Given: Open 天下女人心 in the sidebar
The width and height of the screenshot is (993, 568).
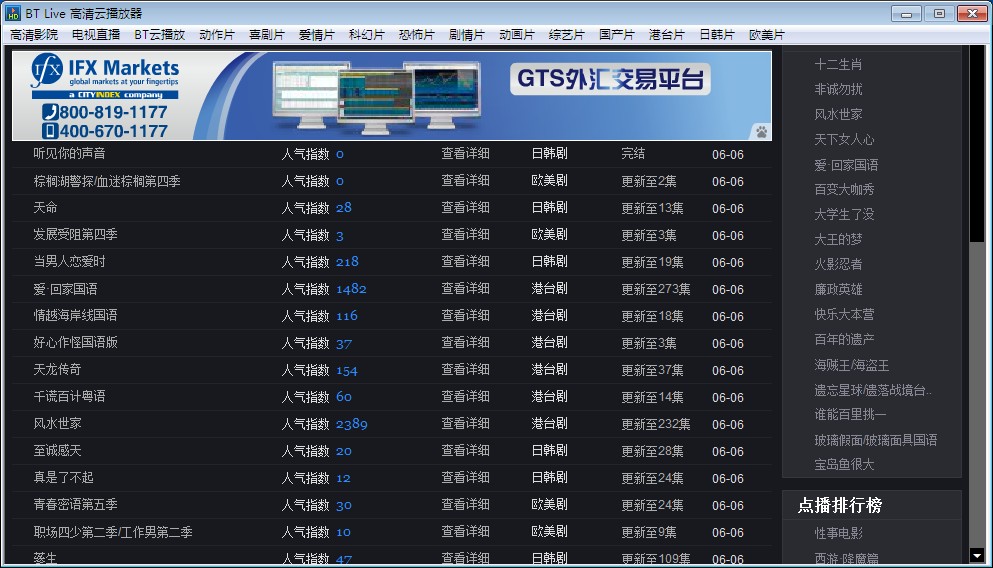Looking at the screenshot, I should pos(844,139).
